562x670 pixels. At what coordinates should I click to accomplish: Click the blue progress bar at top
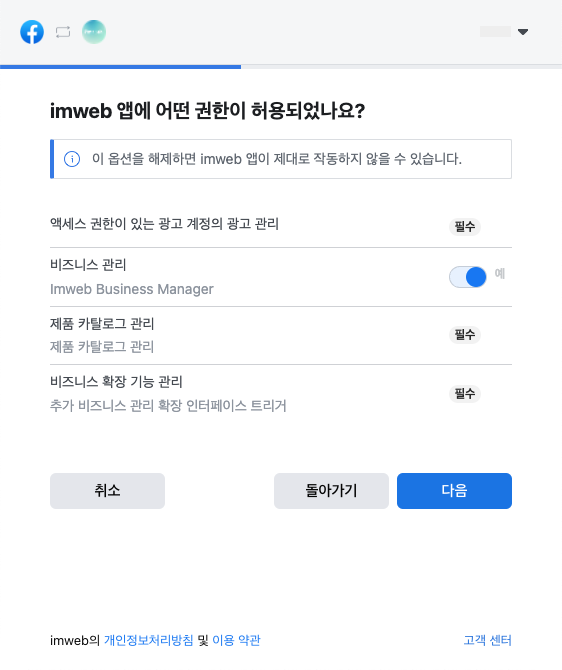(121, 67)
